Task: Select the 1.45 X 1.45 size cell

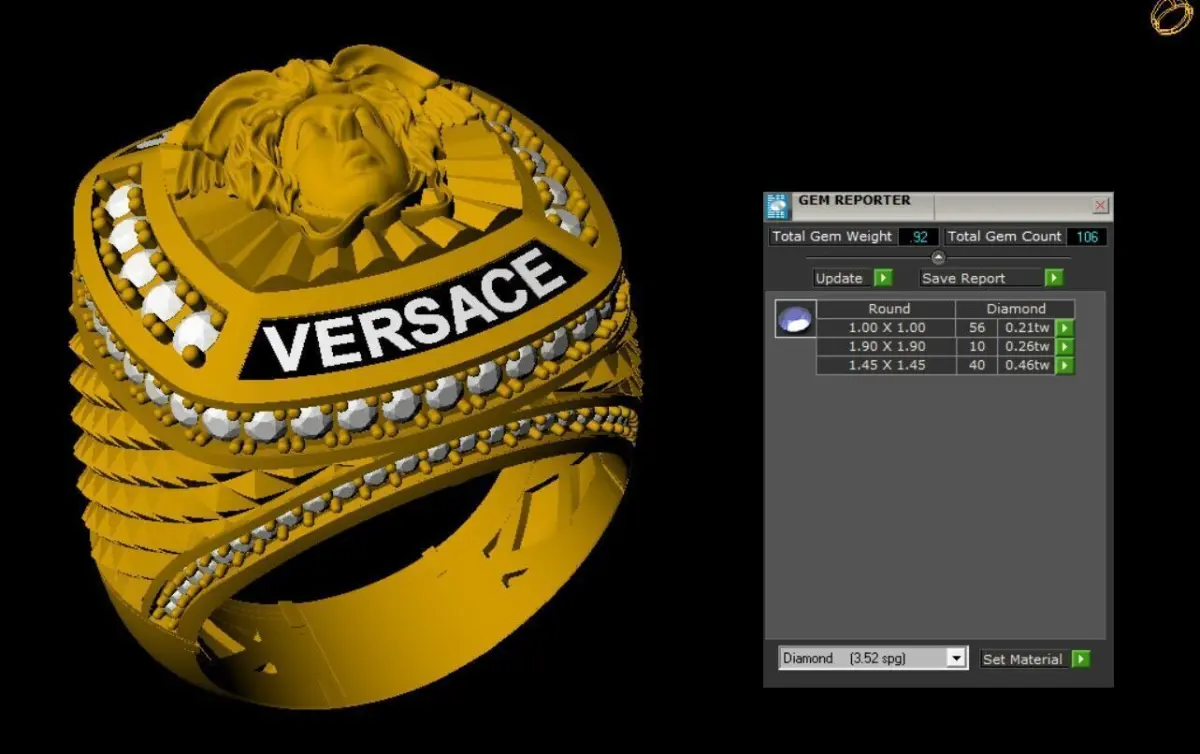Action: coord(886,366)
